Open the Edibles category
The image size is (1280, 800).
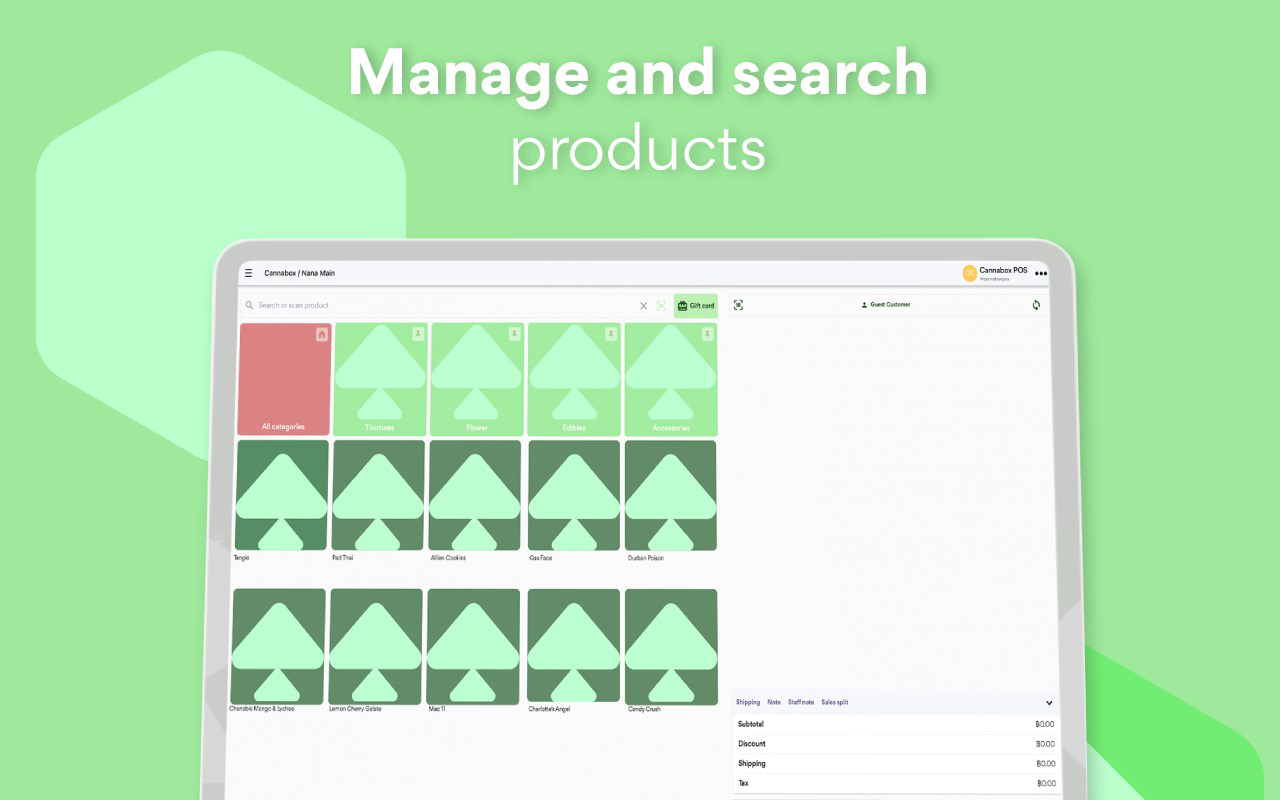574,379
